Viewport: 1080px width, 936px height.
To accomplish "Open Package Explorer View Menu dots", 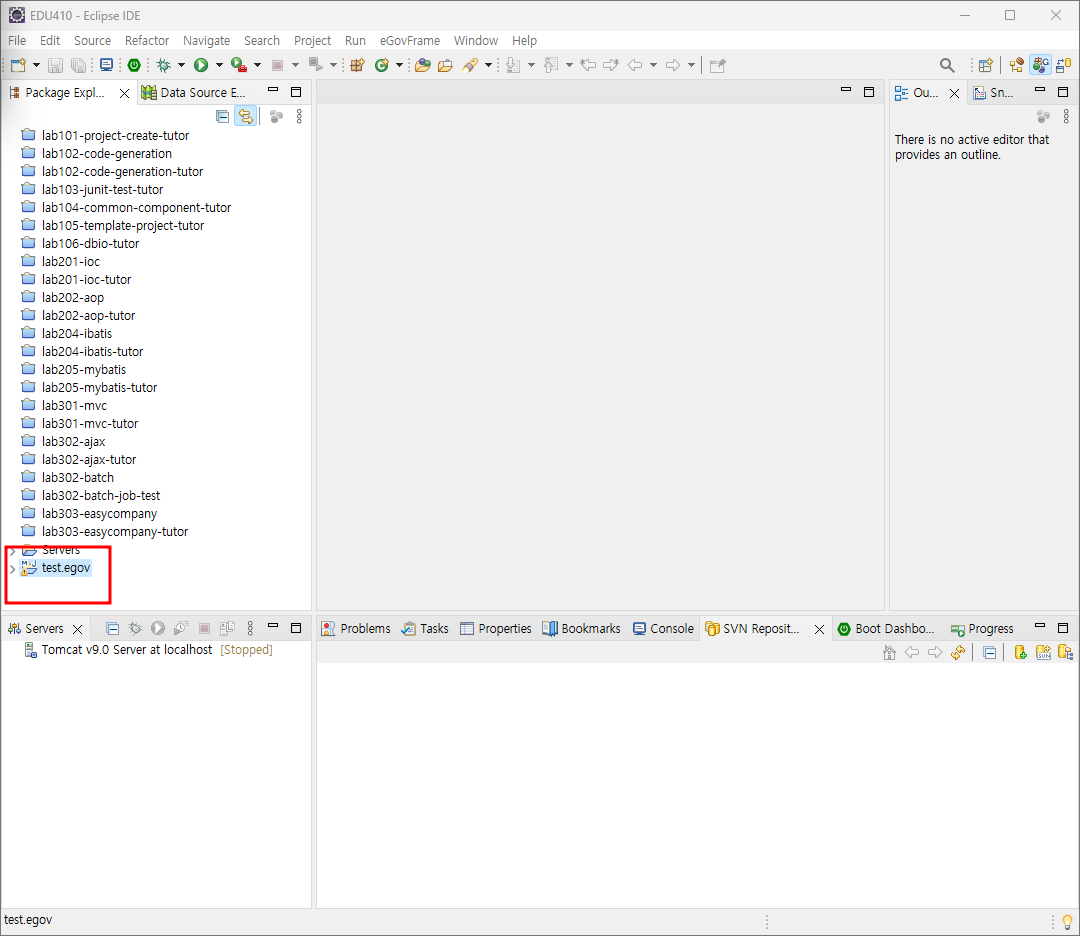I will point(299,116).
